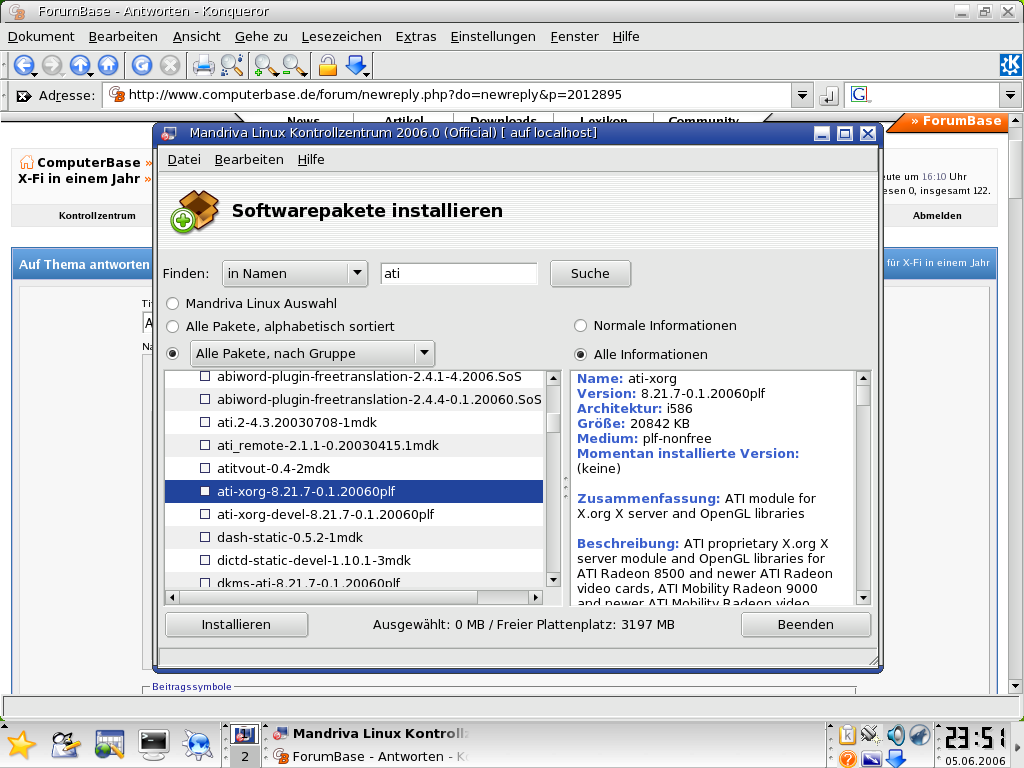Click the orange help tray icon
The image size is (1024, 768).
click(x=848, y=758)
